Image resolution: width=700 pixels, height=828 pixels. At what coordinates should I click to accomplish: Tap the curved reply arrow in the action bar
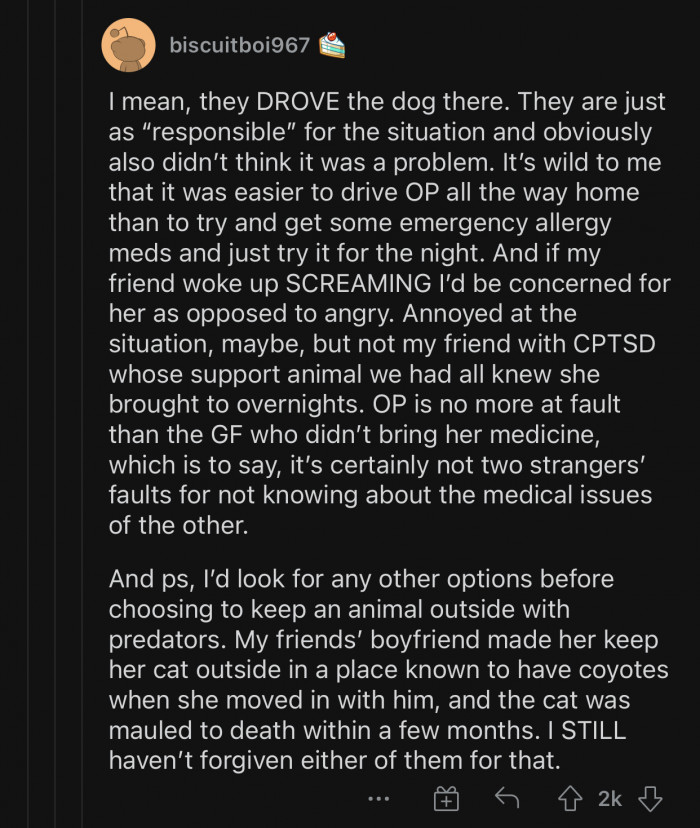coord(508,798)
